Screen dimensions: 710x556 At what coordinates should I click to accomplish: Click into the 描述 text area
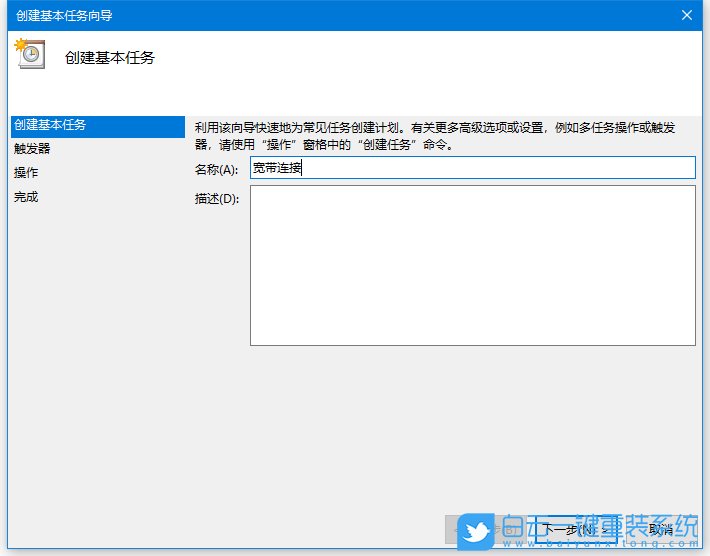click(x=473, y=265)
